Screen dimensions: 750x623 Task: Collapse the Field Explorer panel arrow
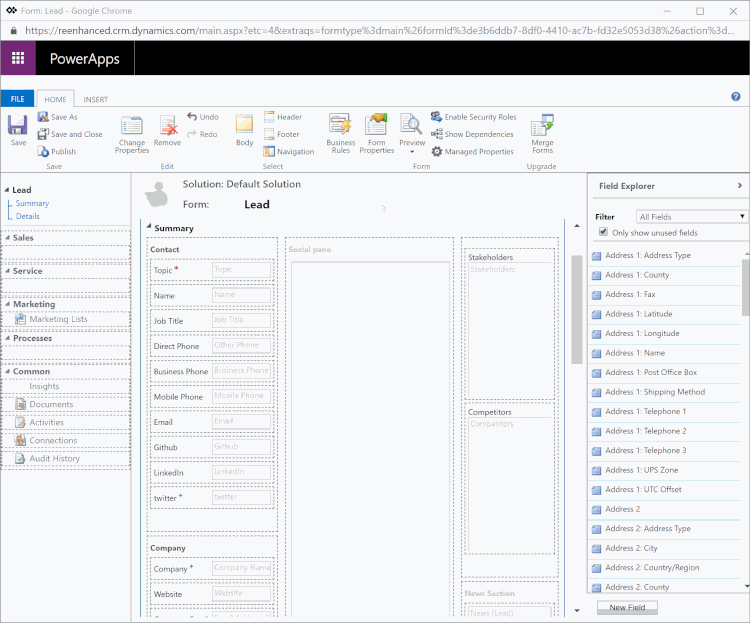pyautogui.click(x=739, y=186)
